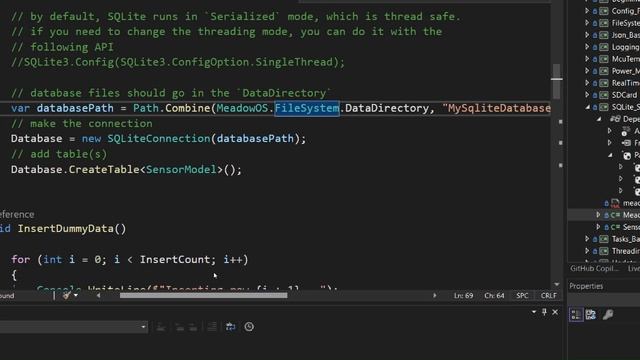Click the vertical scrollbar down arrow
Image resolution: width=640 pixels, height=360 pixels.
point(557,284)
